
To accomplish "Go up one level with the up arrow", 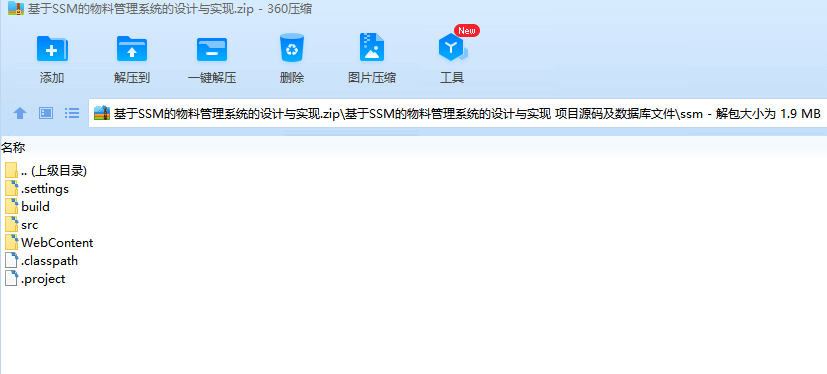I will (x=20, y=113).
